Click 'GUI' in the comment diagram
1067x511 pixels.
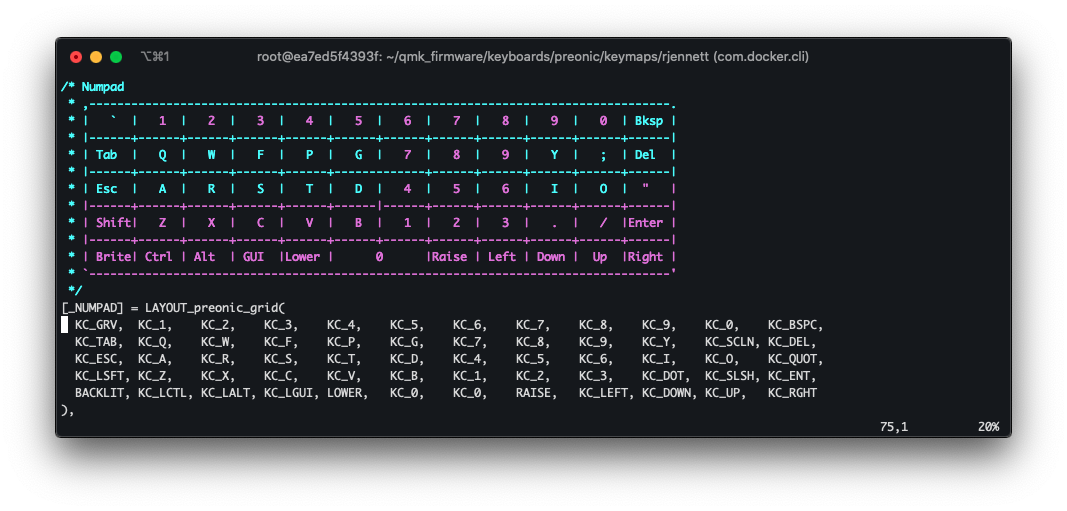pyautogui.click(x=253, y=257)
